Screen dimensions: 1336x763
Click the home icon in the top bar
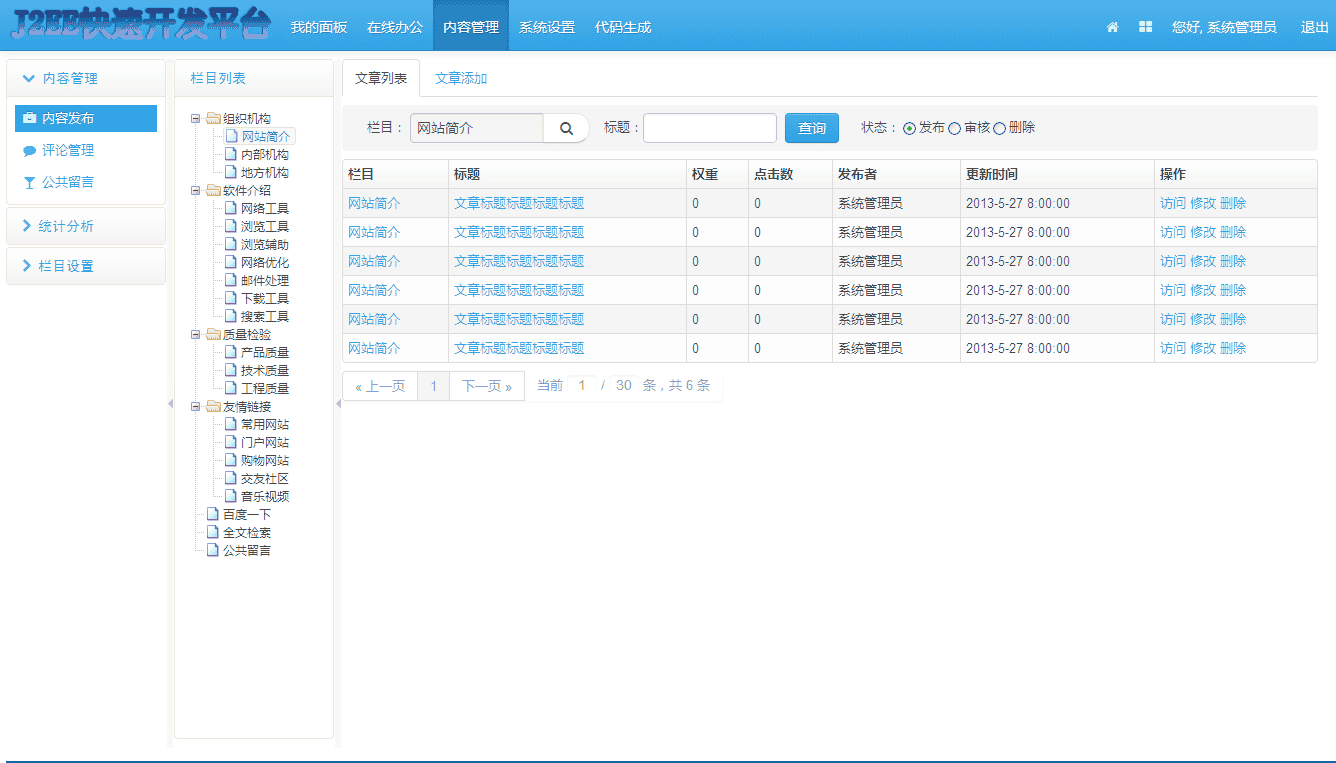point(1112,27)
